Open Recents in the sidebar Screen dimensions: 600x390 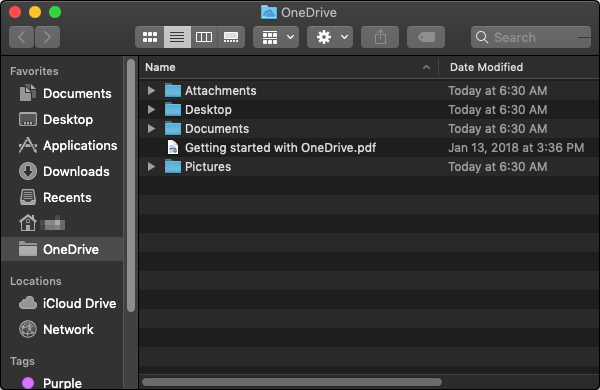62,197
